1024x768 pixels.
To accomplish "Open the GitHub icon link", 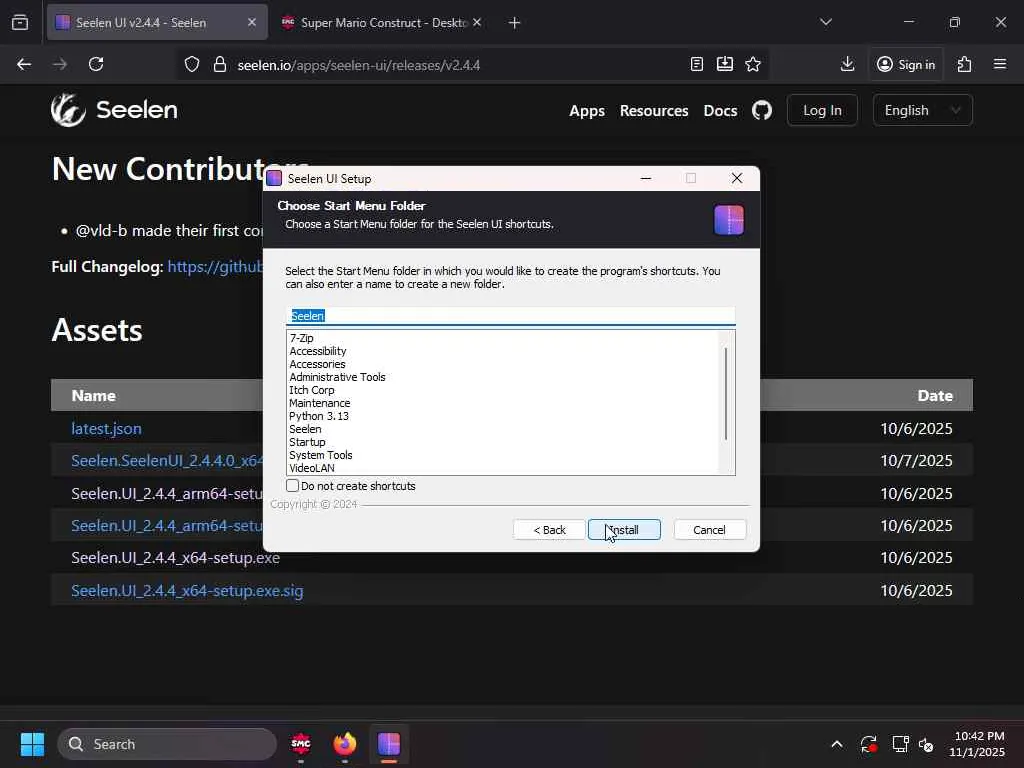I will (761, 110).
